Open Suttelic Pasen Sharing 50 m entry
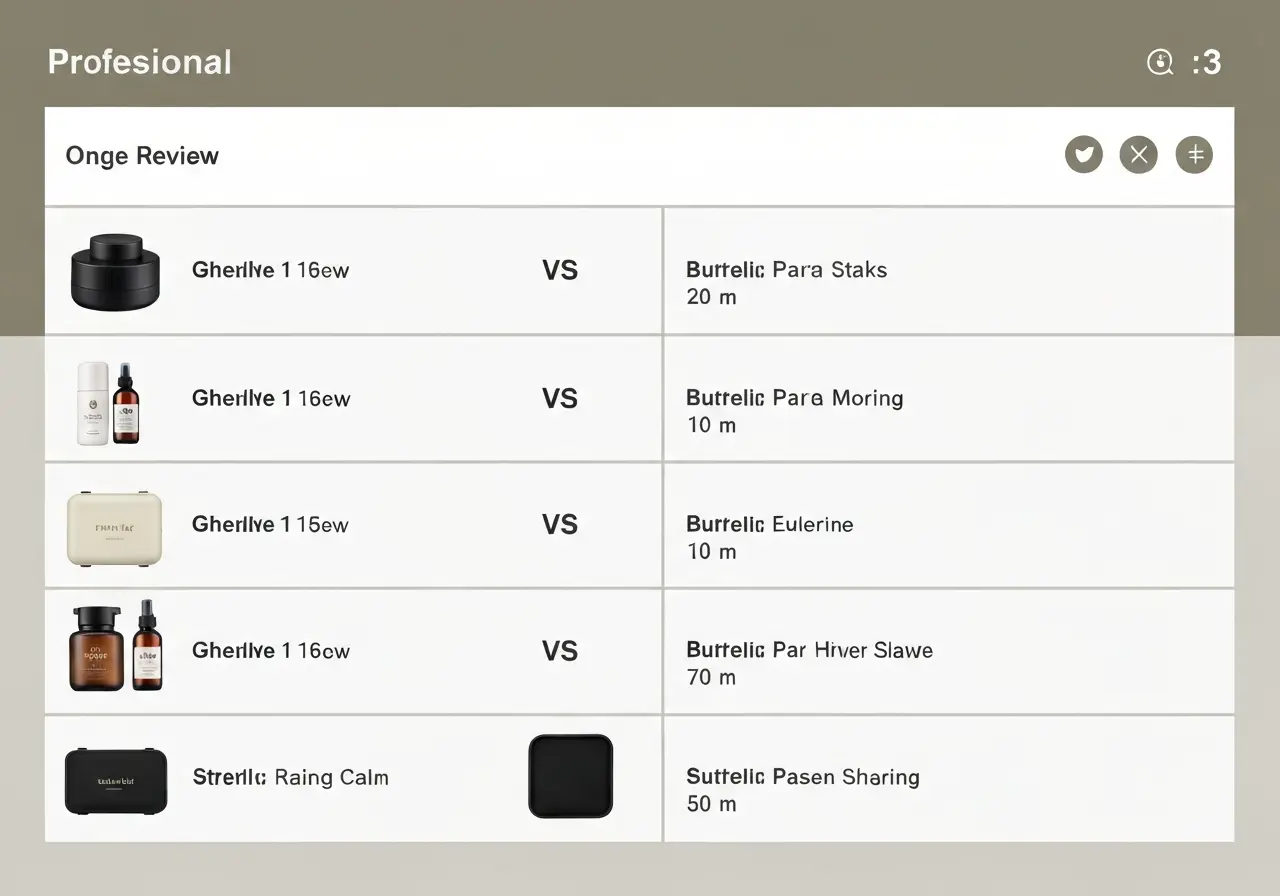 (x=948, y=778)
